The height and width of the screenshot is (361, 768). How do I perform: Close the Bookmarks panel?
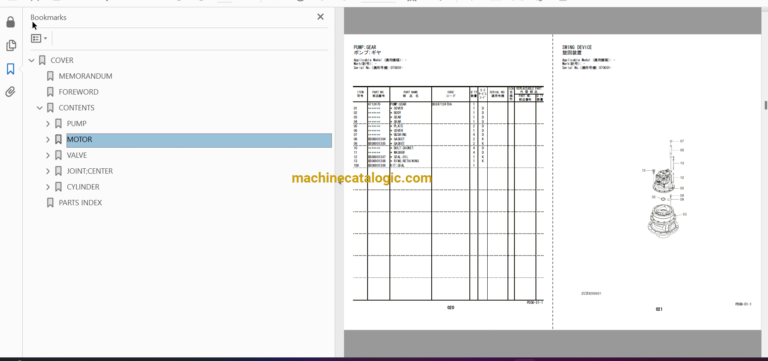click(x=320, y=17)
